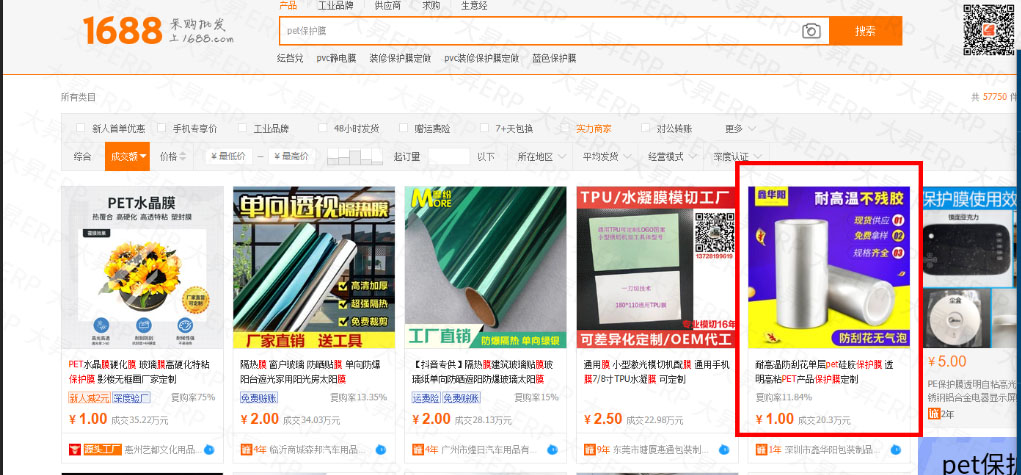Click the 最低价 price input

[229, 156]
